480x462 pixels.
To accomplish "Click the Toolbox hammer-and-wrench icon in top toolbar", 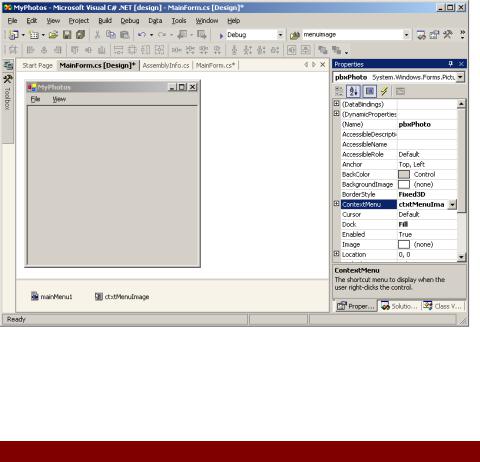I will click(448, 34).
